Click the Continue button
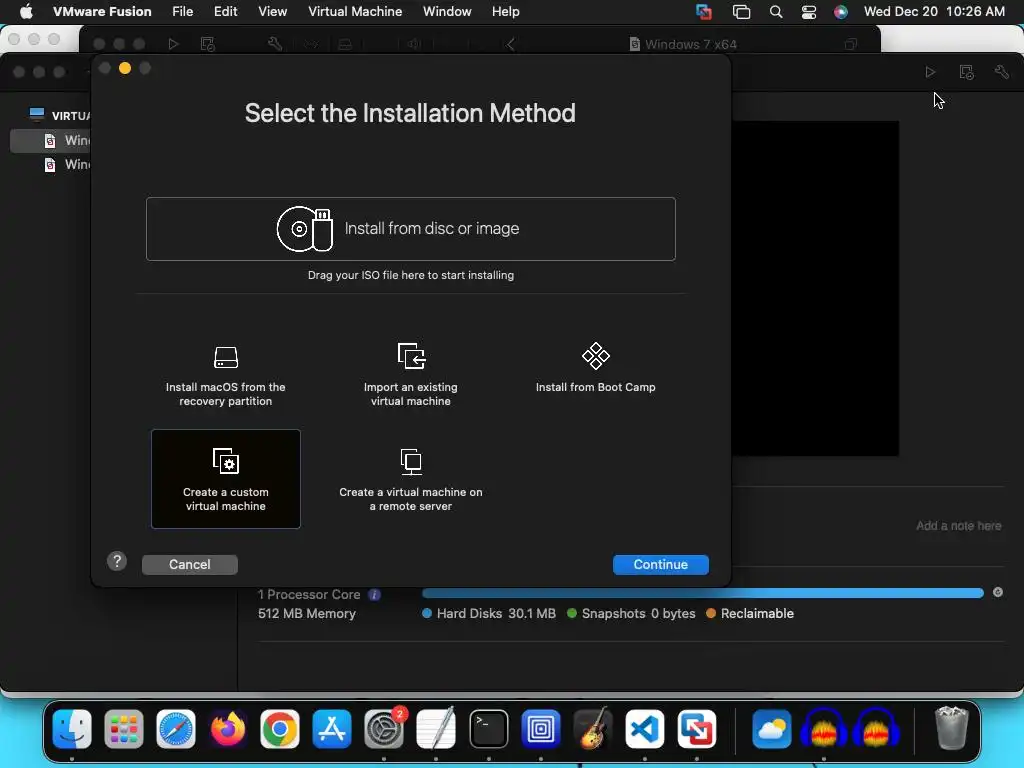The width and height of the screenshot is (1024, 768). click(660, 564)
